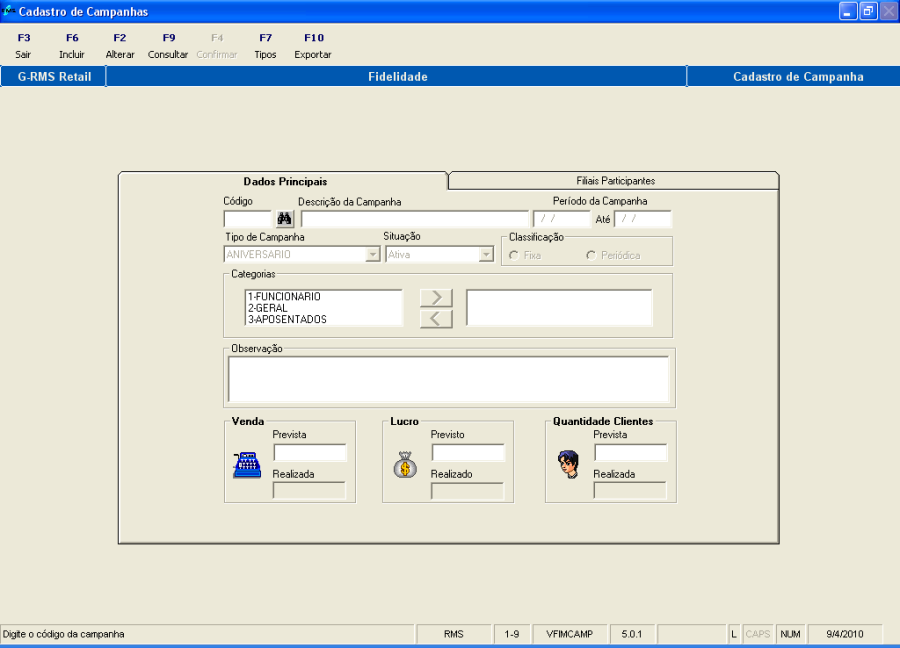Move category left with the < arrow button
900x648 pixels.
coord(436,319)
